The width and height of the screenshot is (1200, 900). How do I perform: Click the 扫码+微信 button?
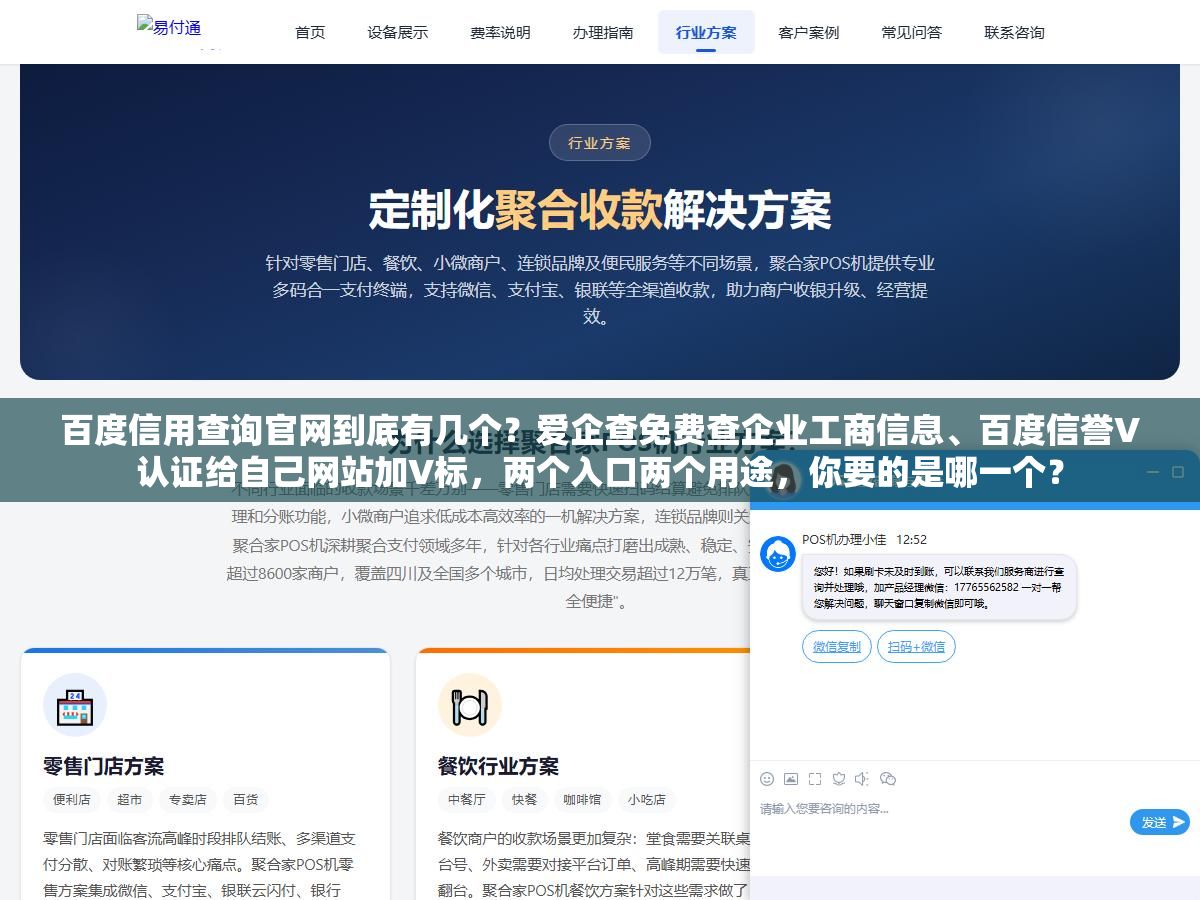pos(916,647)
